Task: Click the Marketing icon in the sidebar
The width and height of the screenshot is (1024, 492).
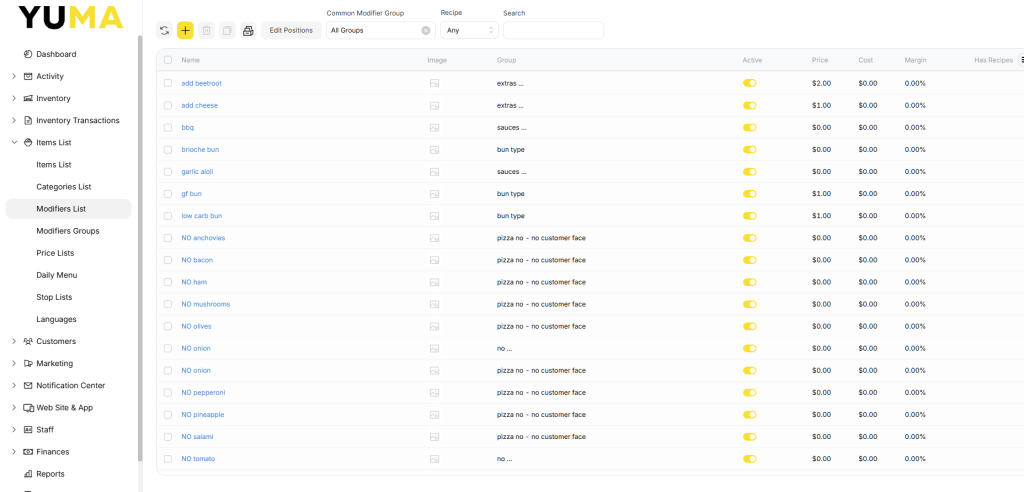Action: 27,363
